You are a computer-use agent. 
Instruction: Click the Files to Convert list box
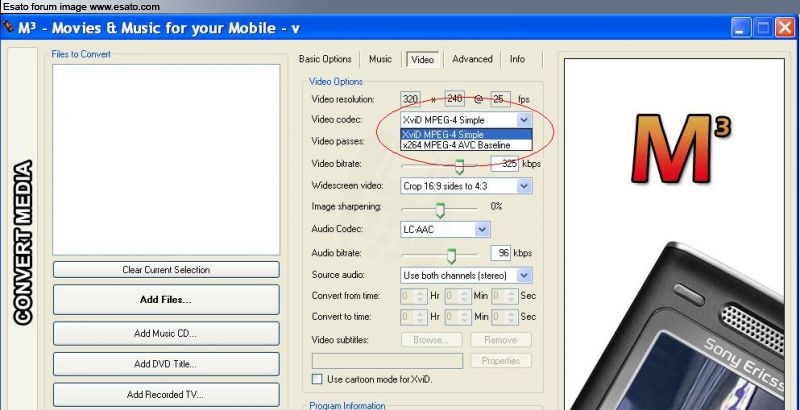pyautogui.click(x=166, y=160)
